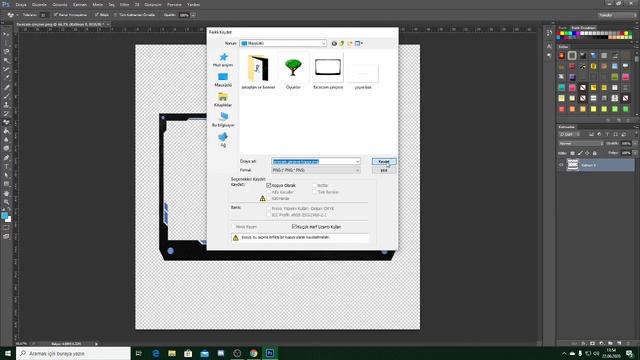Click the go-back icon in save dialog
Screen dimensions: 640x360
point(334,43)
